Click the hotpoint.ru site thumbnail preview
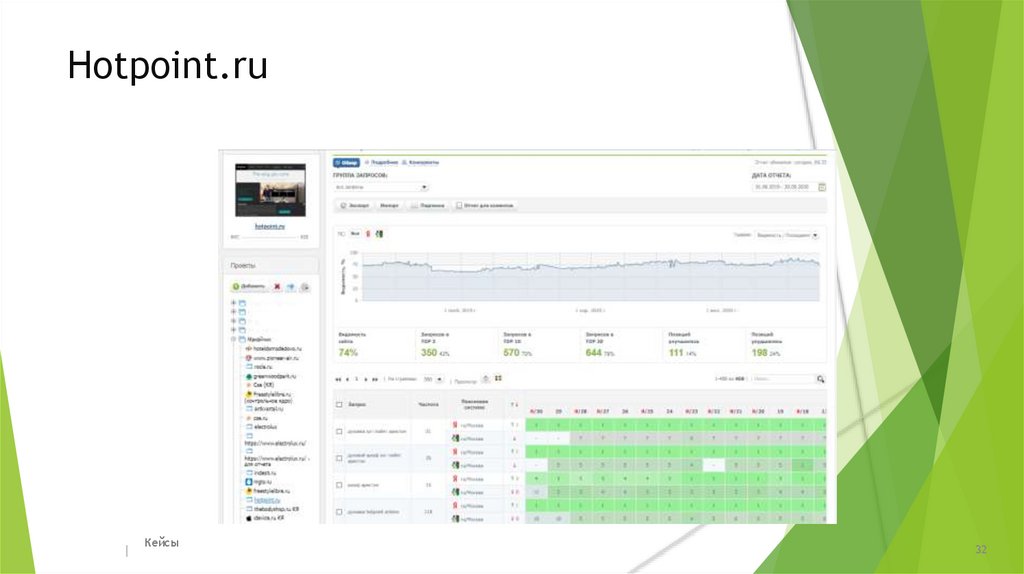 [270, 190]
